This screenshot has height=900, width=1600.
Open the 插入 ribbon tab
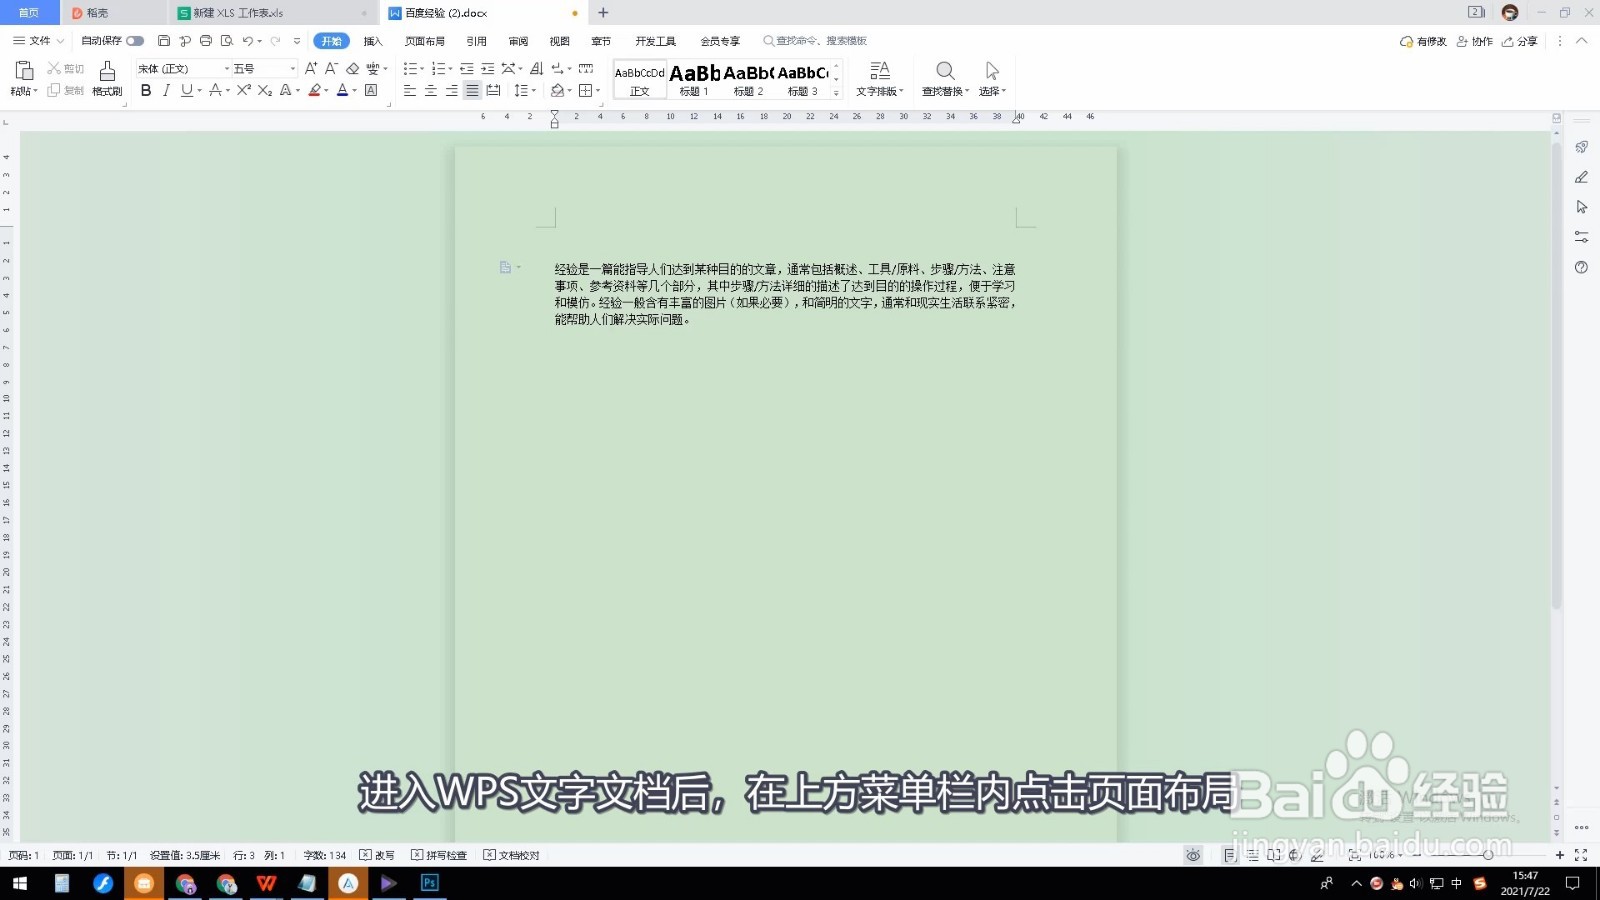point(373,41)
